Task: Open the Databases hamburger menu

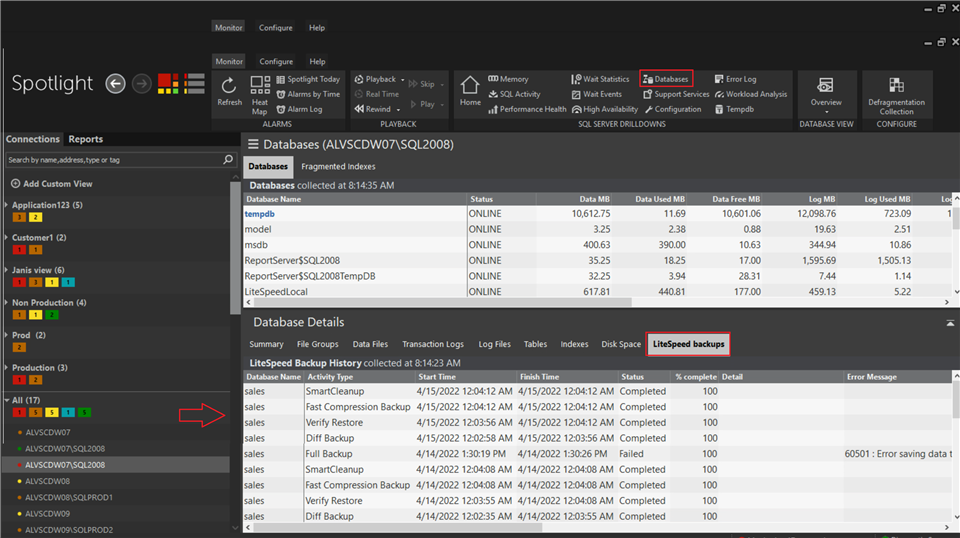Action: 253,144
